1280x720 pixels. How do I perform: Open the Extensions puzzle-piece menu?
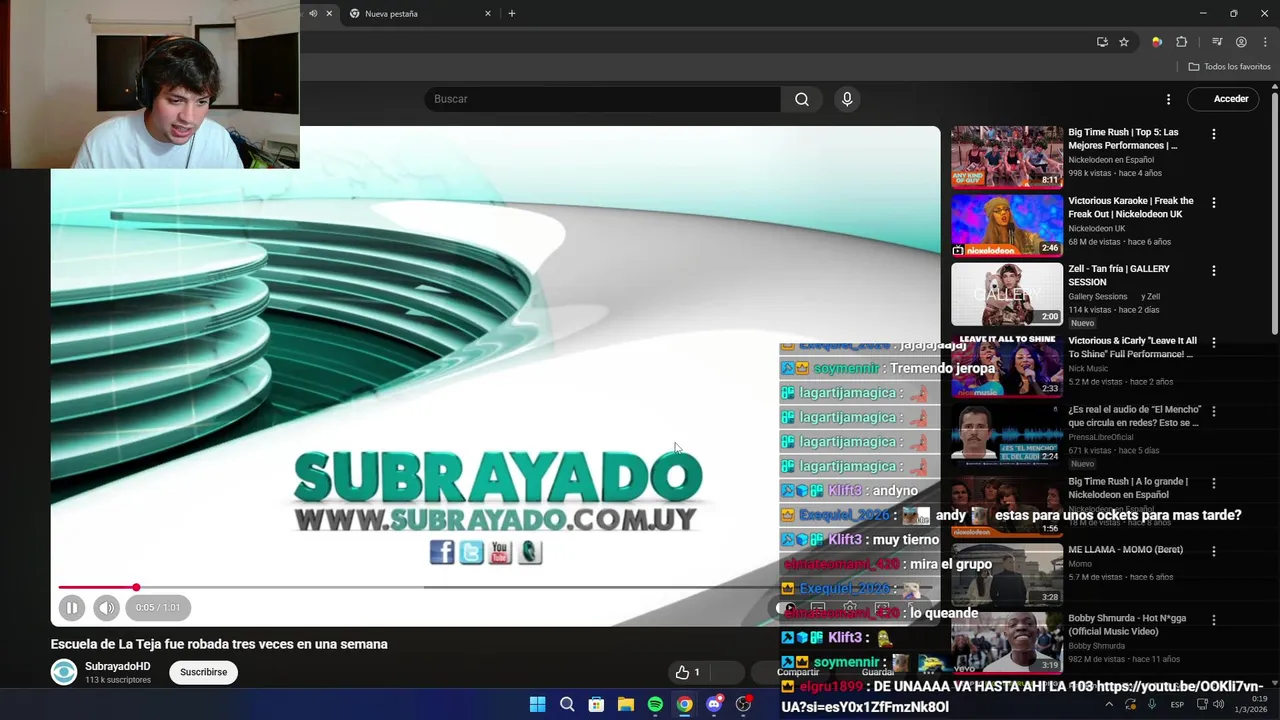pos(1182,42)
